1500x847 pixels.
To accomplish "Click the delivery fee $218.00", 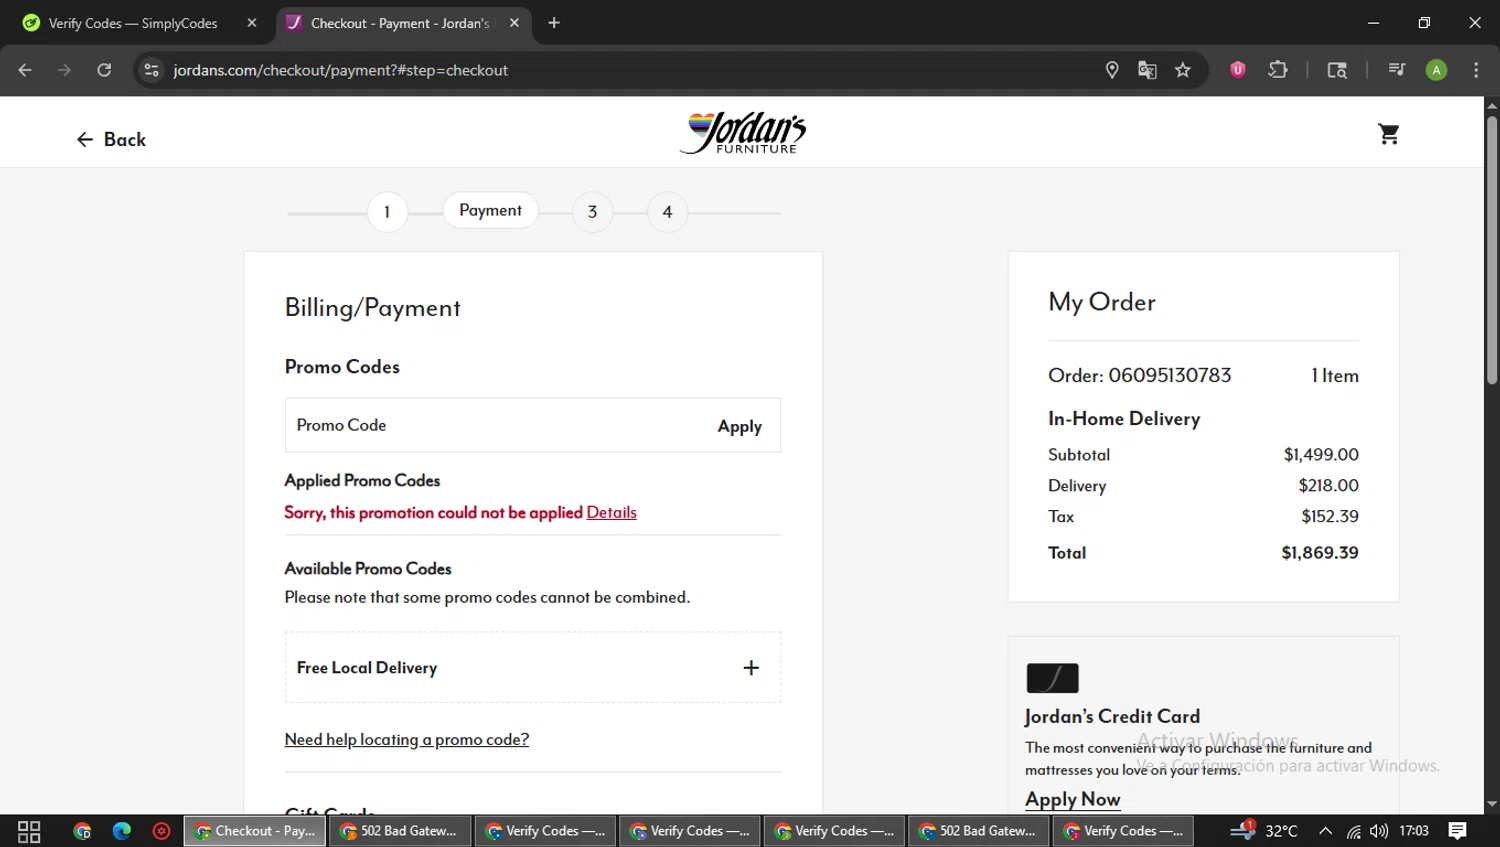I will pos(1328,486).
